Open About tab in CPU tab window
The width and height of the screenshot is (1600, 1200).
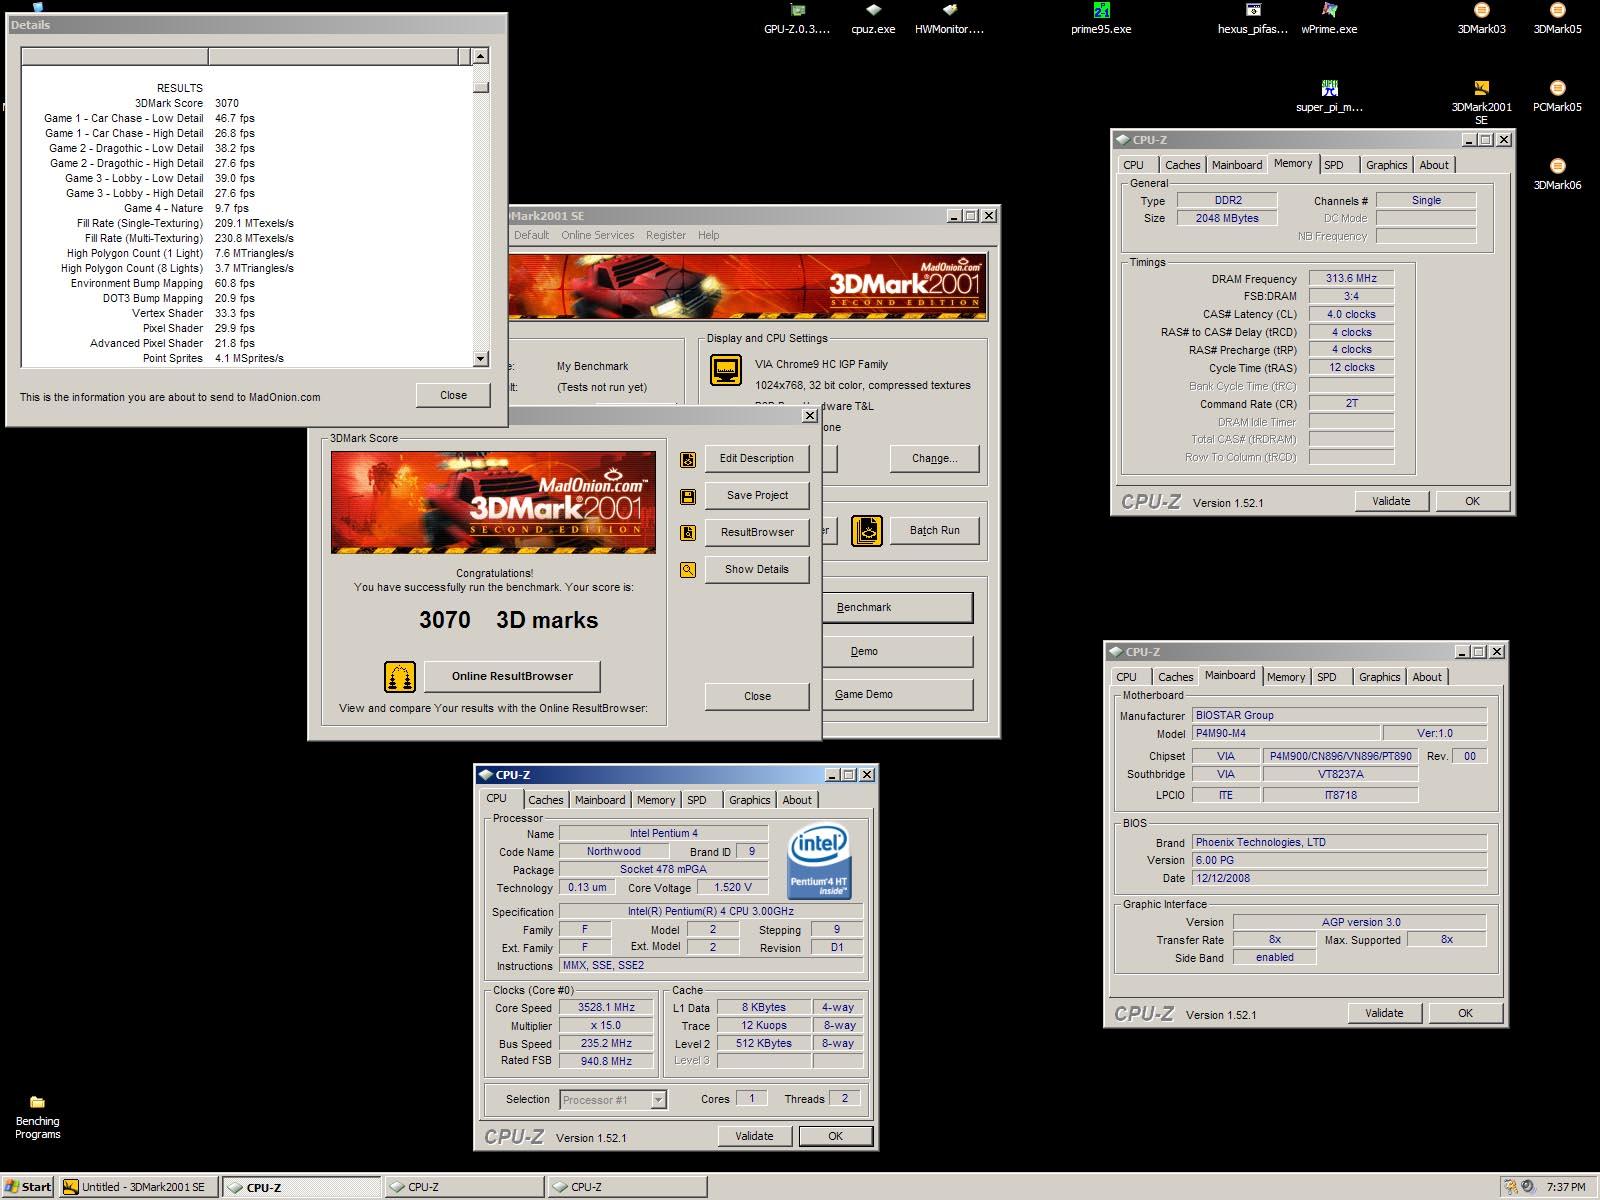797,800
